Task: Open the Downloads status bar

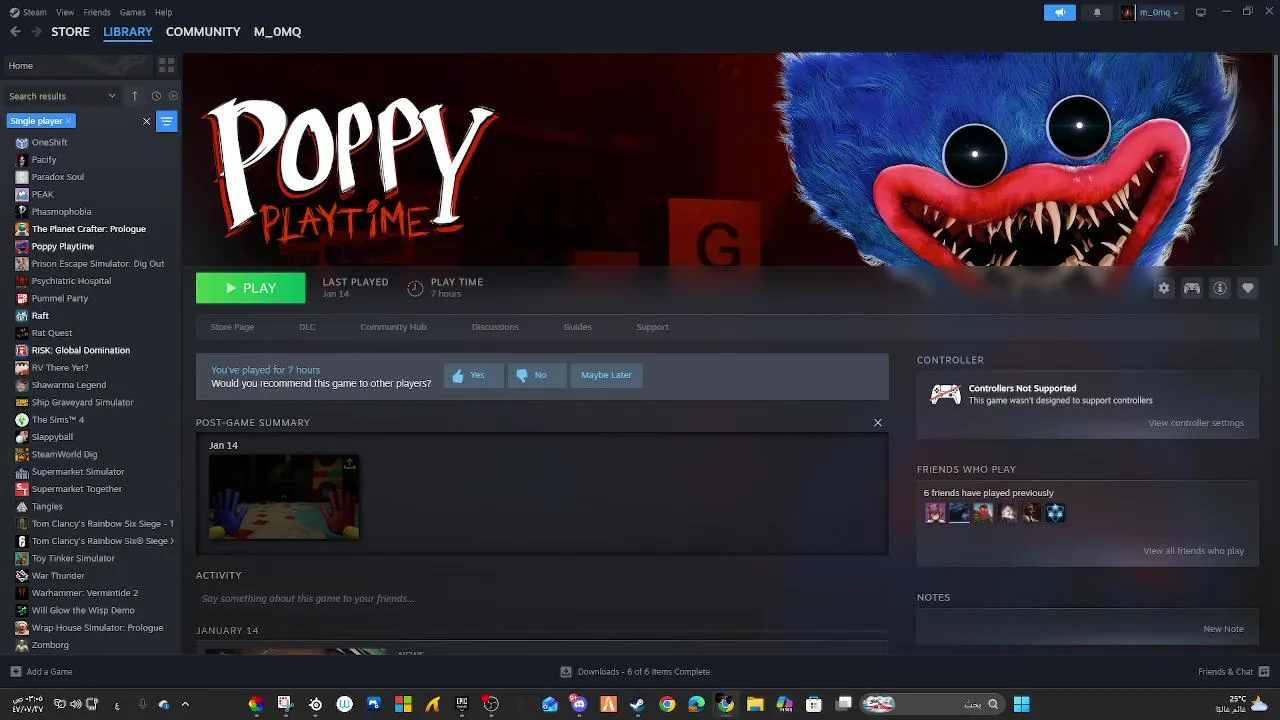Action: click(635, 672)
